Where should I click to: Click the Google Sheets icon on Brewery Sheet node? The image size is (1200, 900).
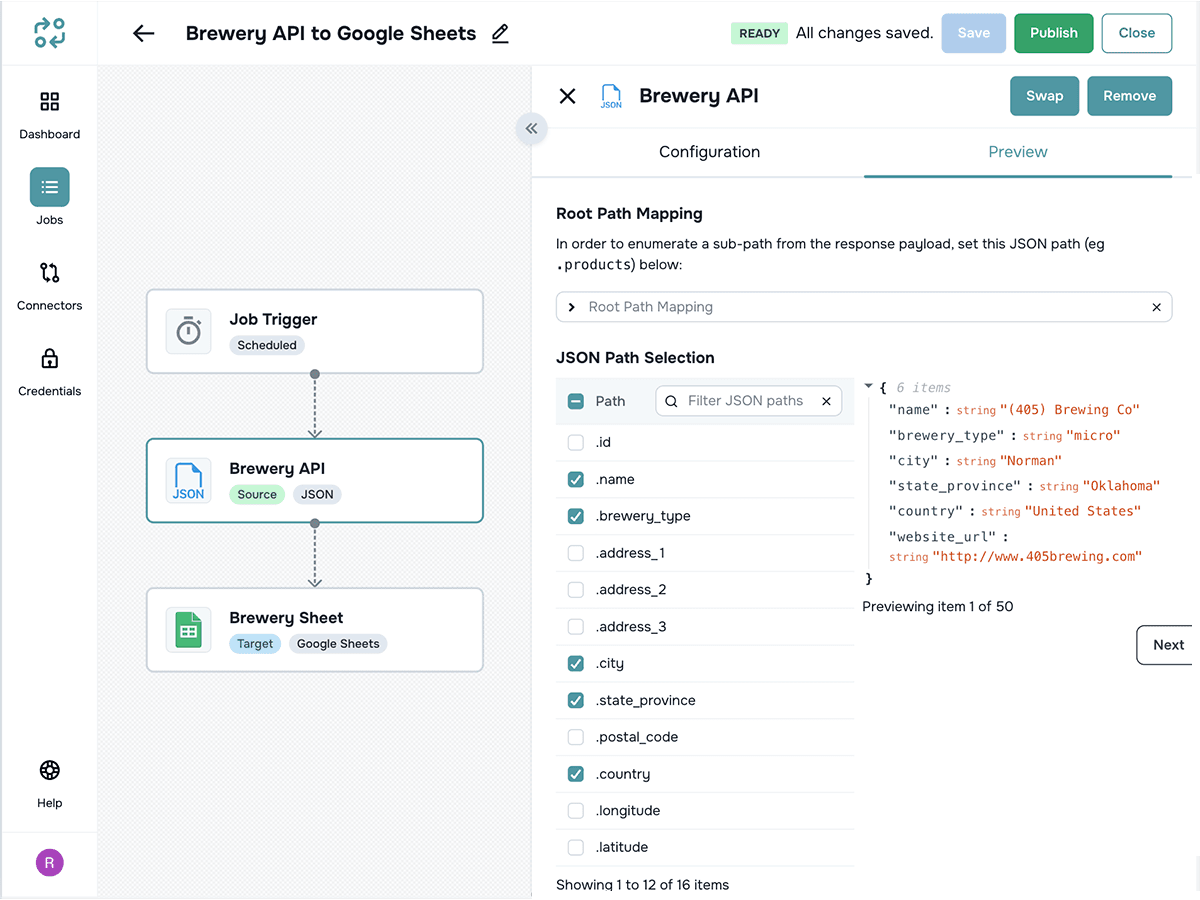coord(188,629)
